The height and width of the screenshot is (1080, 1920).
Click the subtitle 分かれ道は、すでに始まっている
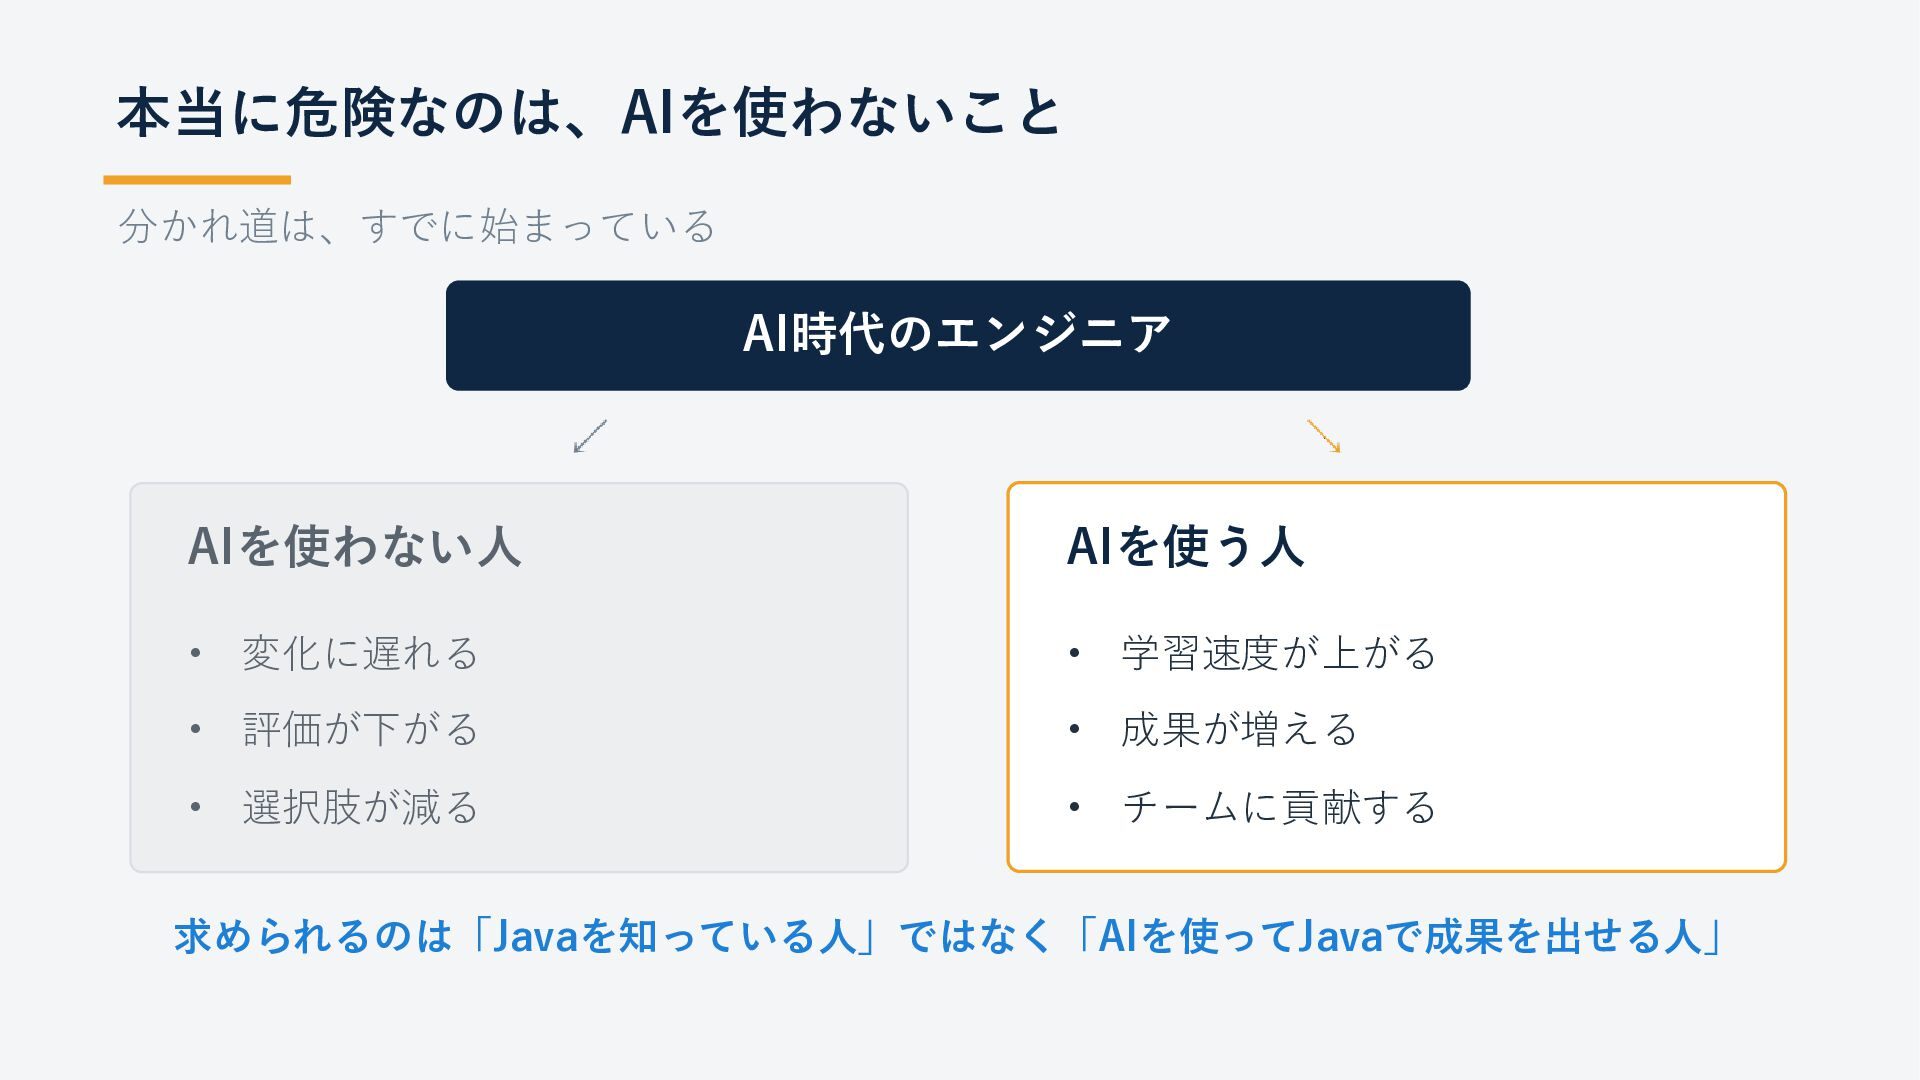pyautogui.click(x=417, y=226)
